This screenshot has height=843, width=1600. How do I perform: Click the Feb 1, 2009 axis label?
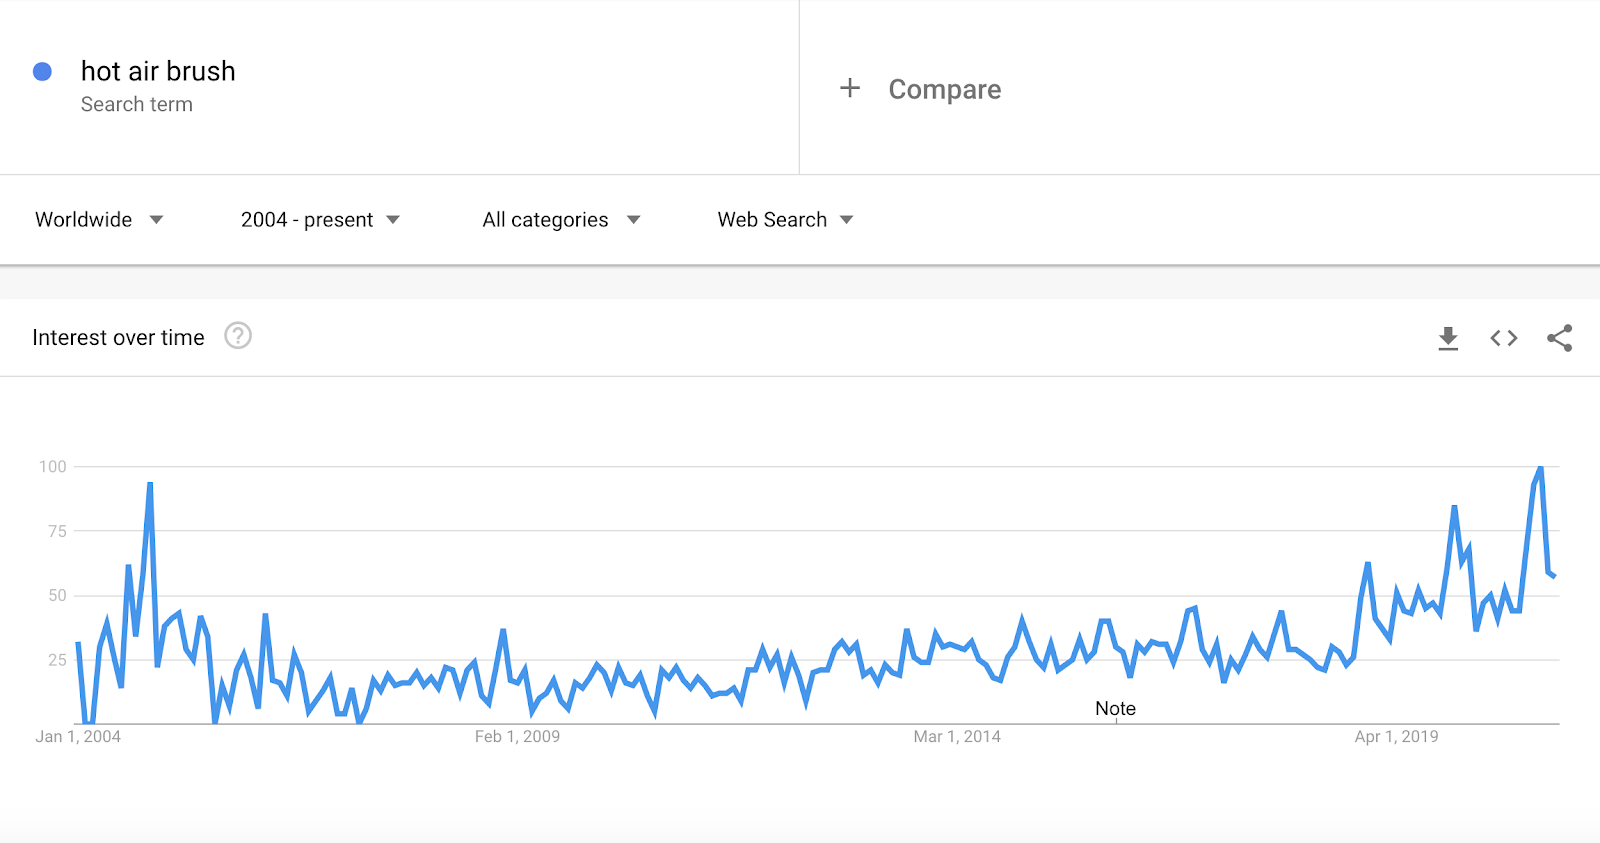(517, 737)
